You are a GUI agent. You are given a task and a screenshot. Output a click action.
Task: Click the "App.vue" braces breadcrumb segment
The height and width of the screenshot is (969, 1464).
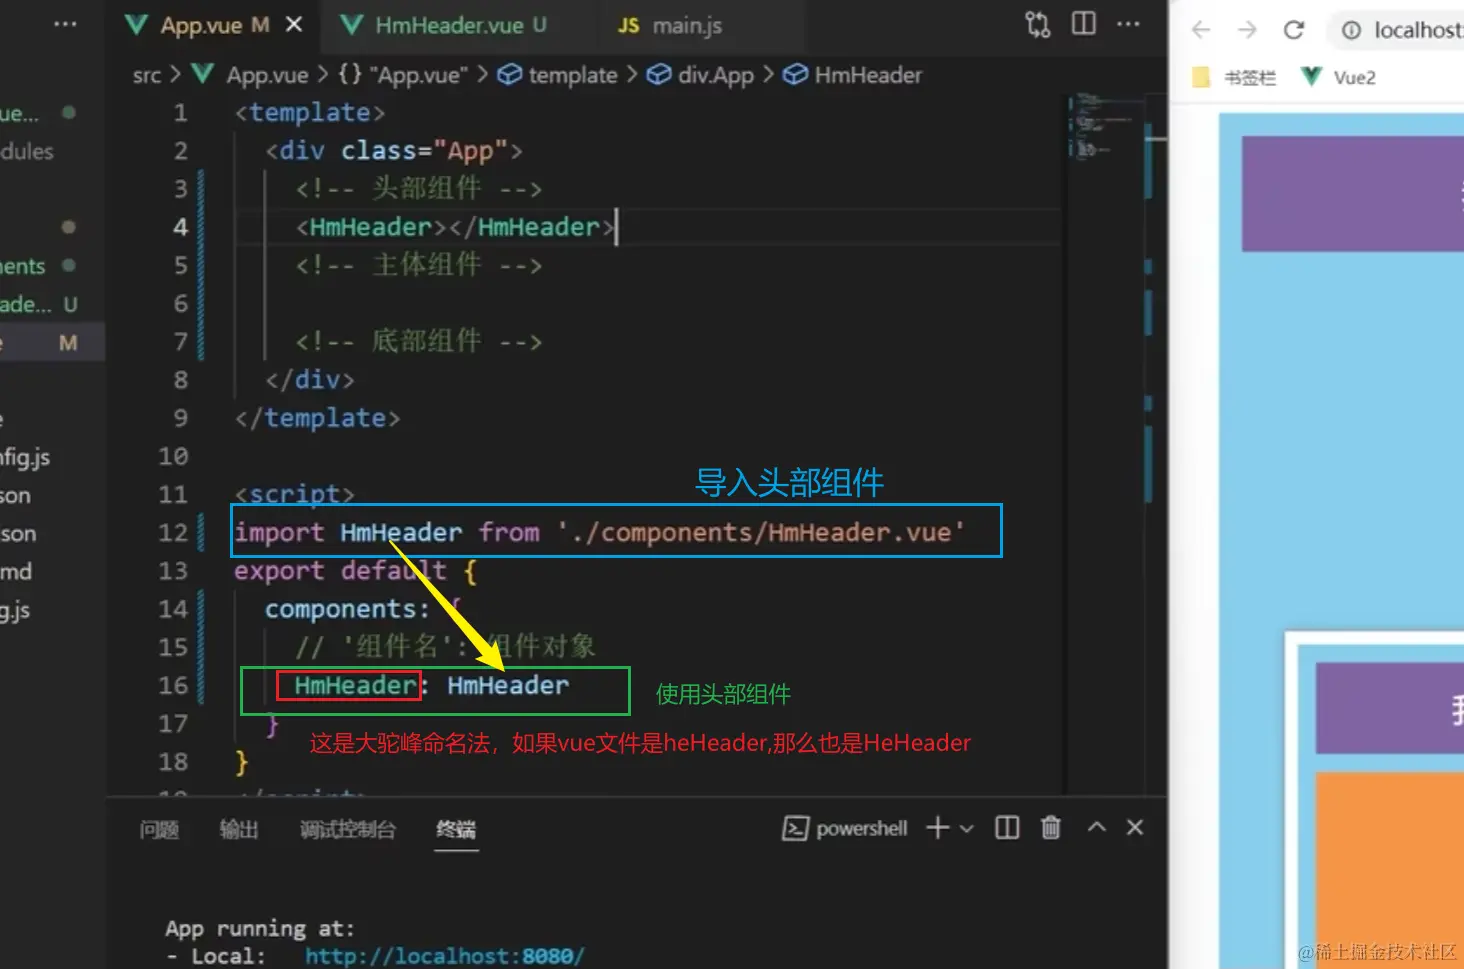point(403,75)
